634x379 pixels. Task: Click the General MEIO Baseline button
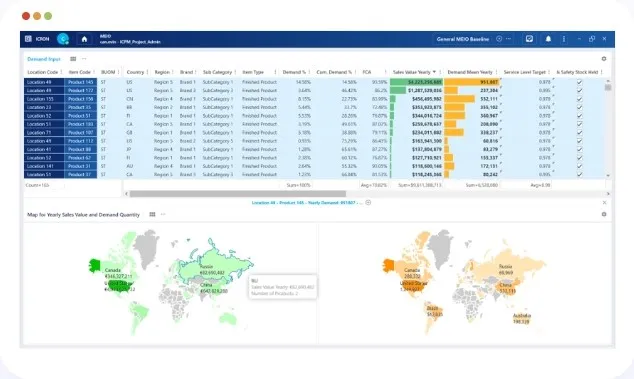[463, 39]
